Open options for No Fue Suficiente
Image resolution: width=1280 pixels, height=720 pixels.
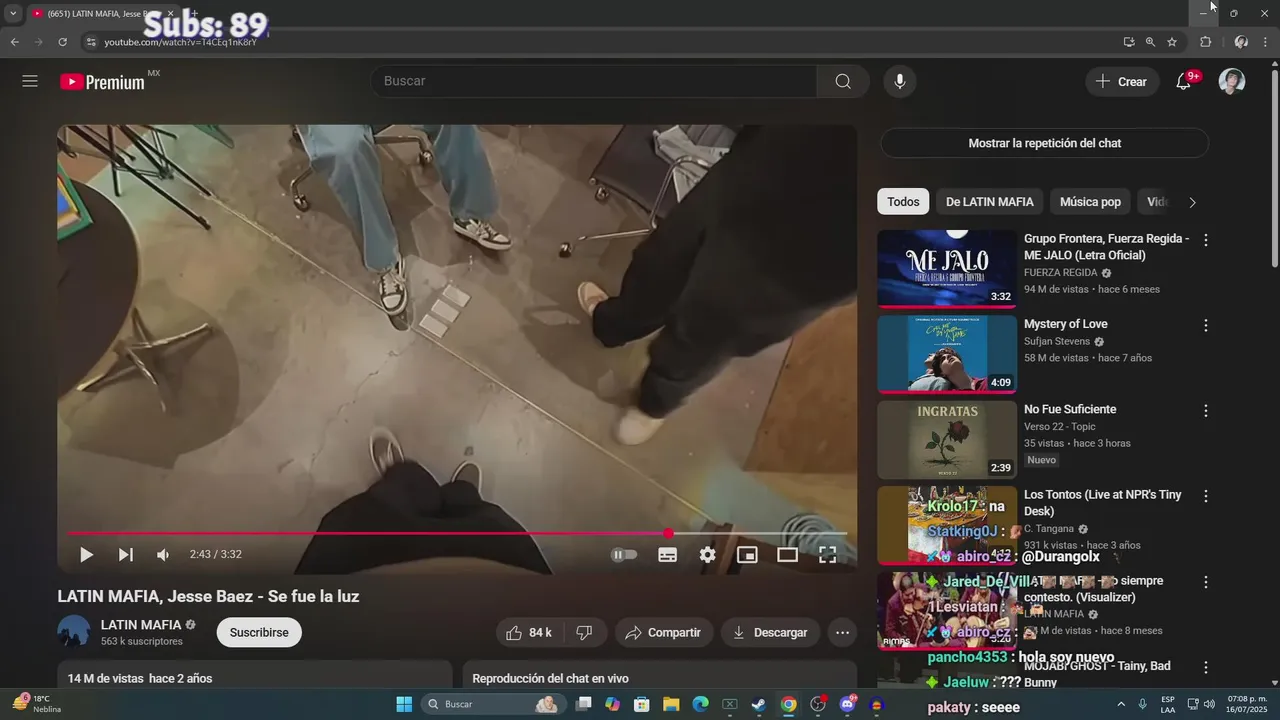(1206, 411)
